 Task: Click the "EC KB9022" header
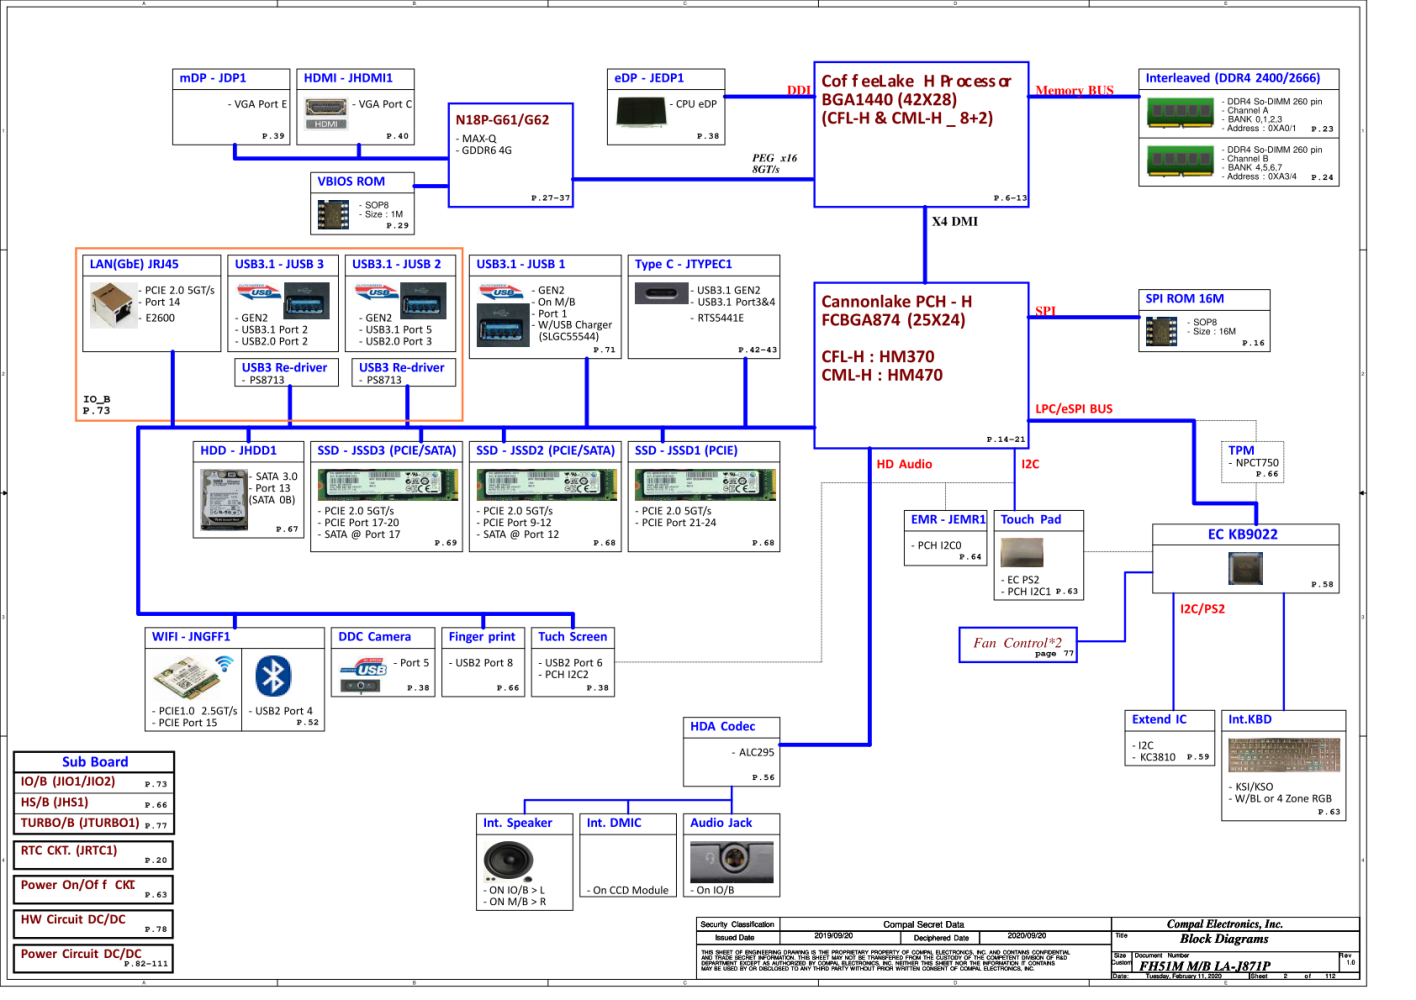(1242, 534)
